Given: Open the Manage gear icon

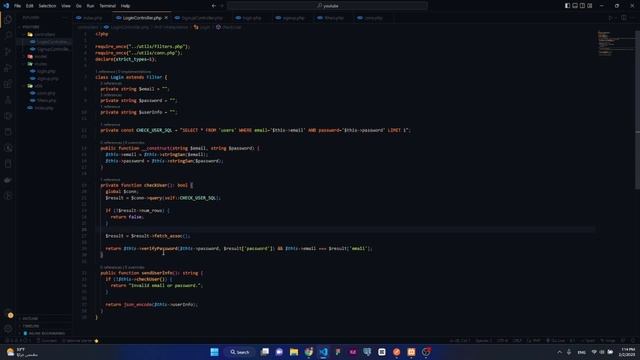Looking at the screenshot, I should coord(8,329).
